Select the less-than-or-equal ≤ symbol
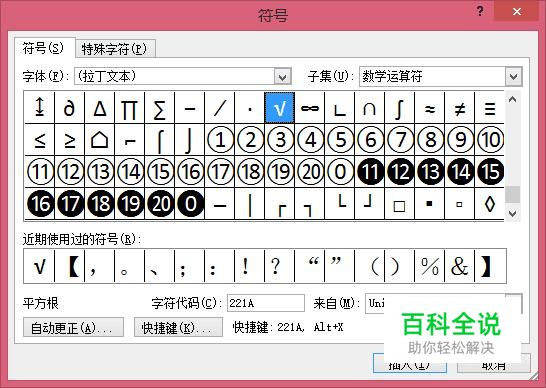This screenshot has height=388, width=546. pos(40,140)
